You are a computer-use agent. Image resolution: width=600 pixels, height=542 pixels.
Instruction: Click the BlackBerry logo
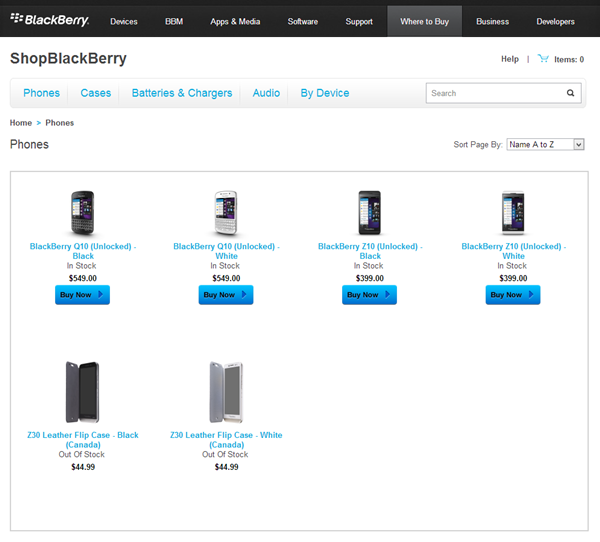coord(49,20)
